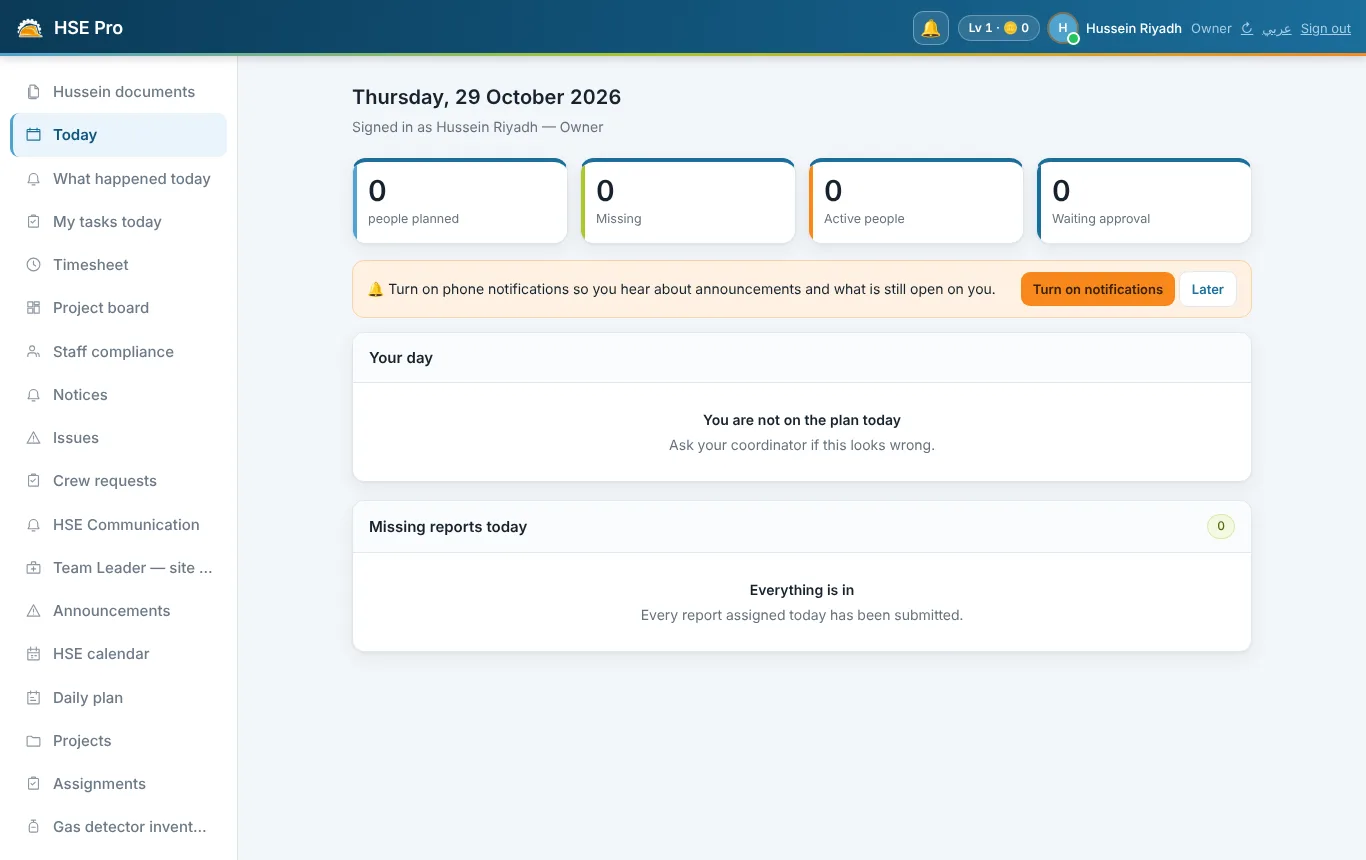Open Gas detector inventory

coord(118,827)
